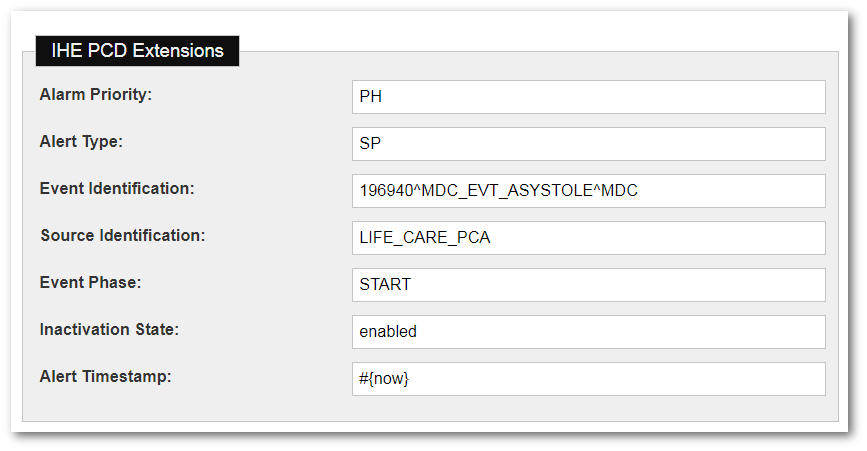Select the Event Identification input field

click(588, 191)
